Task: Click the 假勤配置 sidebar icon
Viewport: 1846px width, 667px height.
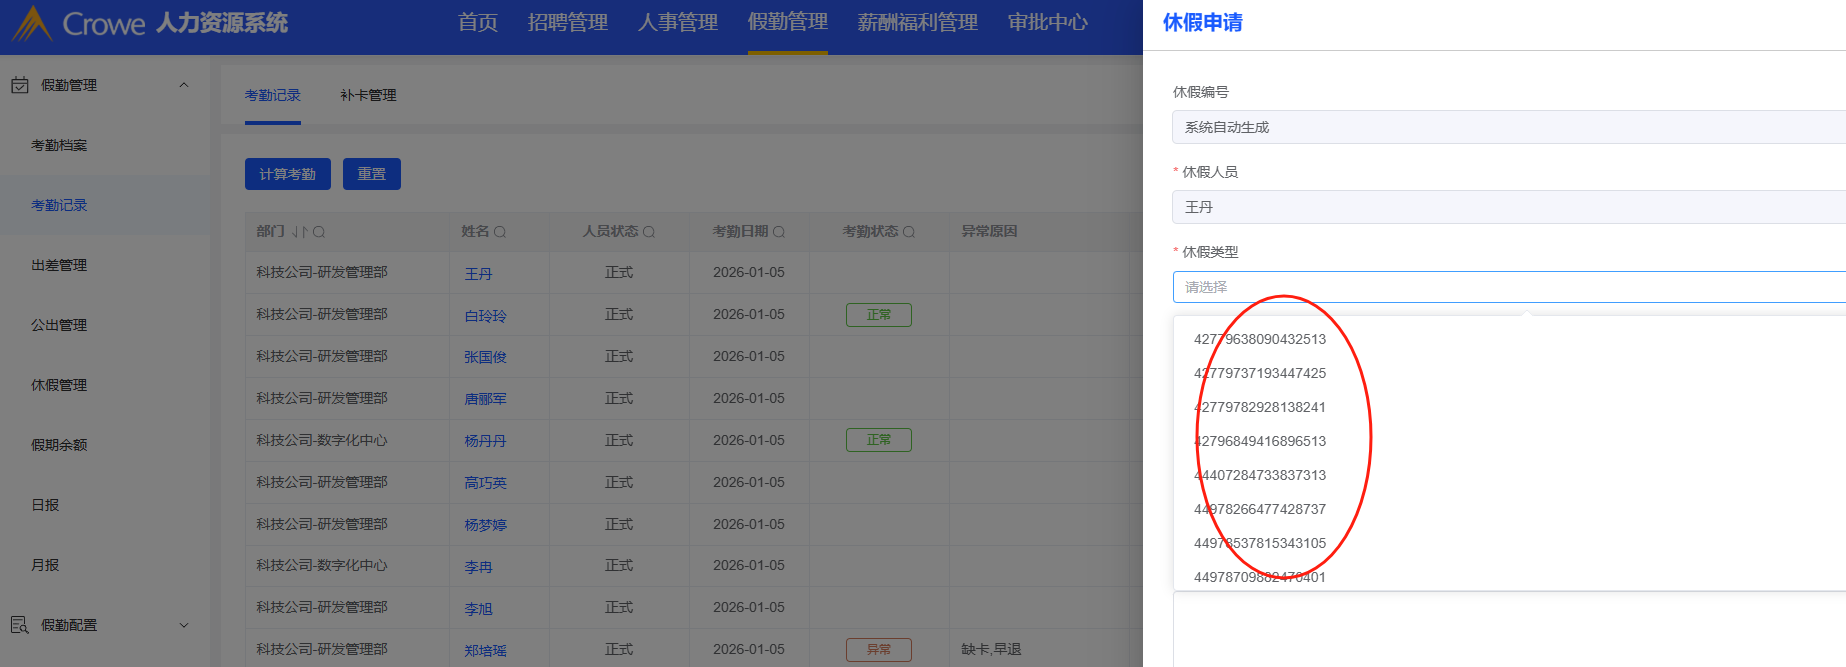Action: click(19, 625)
